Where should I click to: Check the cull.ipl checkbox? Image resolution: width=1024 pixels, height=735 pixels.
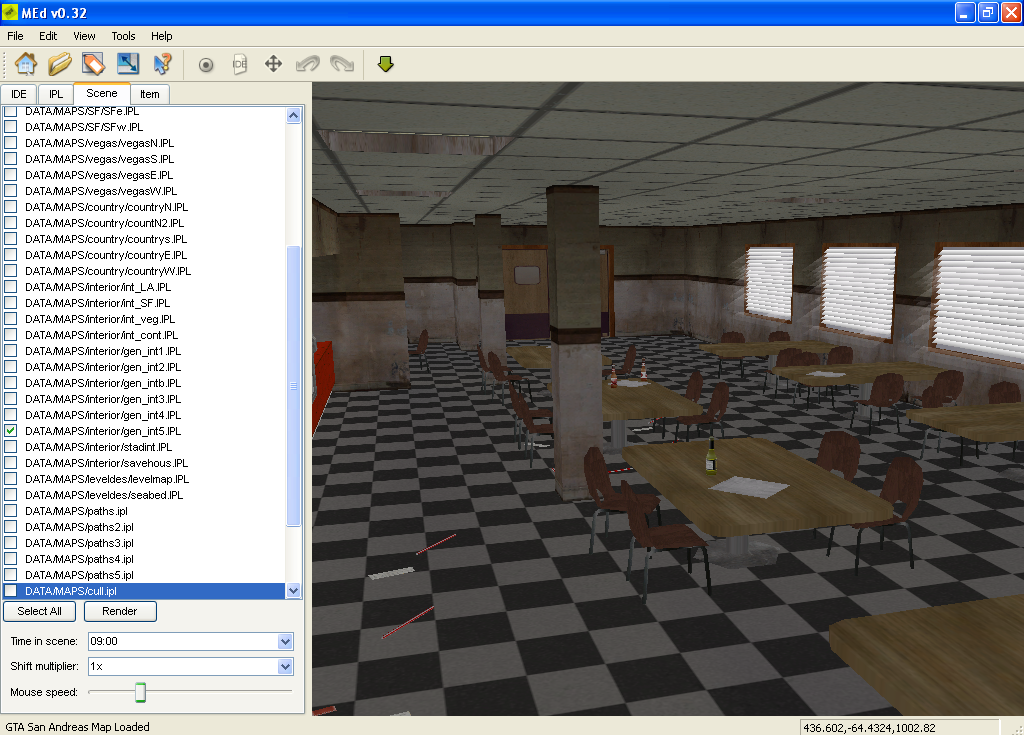point(10,591)
